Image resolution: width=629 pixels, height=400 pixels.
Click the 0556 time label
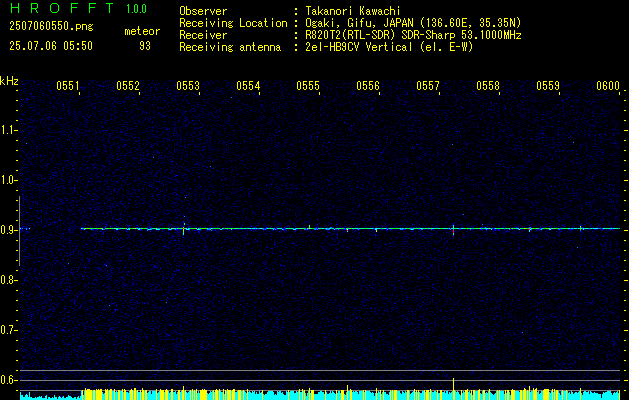tap(368, 85)
